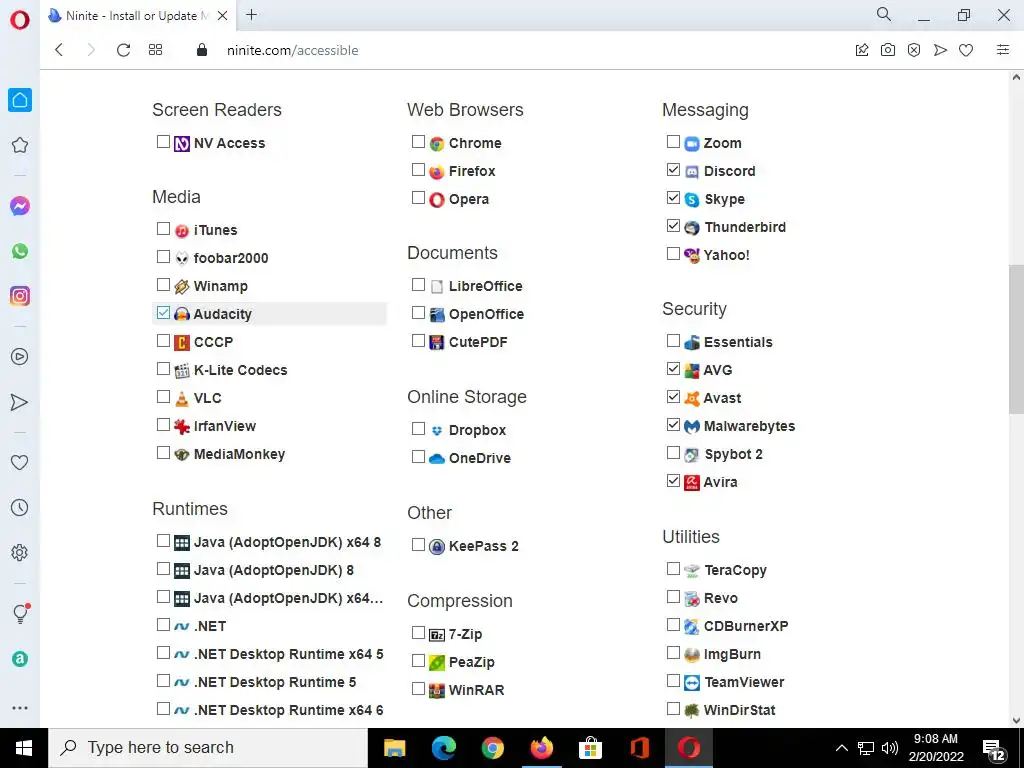Screen dimensions: 1024x768
Task: Click the send-to-flow arrow in address bar
Action: [940, 50]
